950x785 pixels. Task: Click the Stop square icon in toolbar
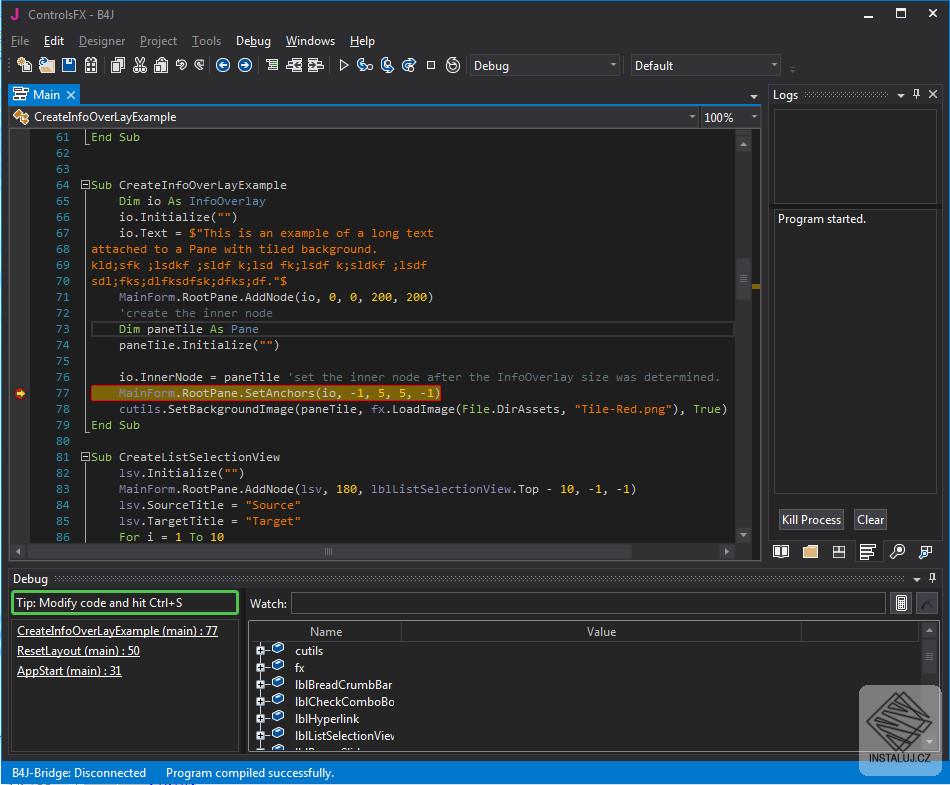tap(431, 66)
